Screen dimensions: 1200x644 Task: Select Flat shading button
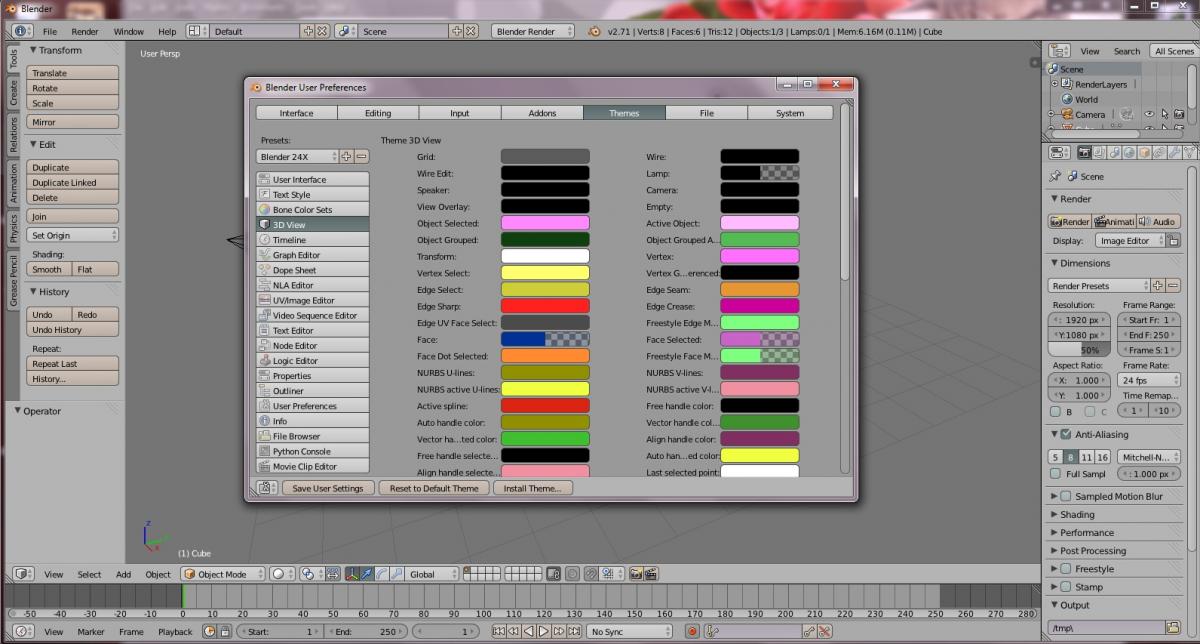click(x=96, y=270)
